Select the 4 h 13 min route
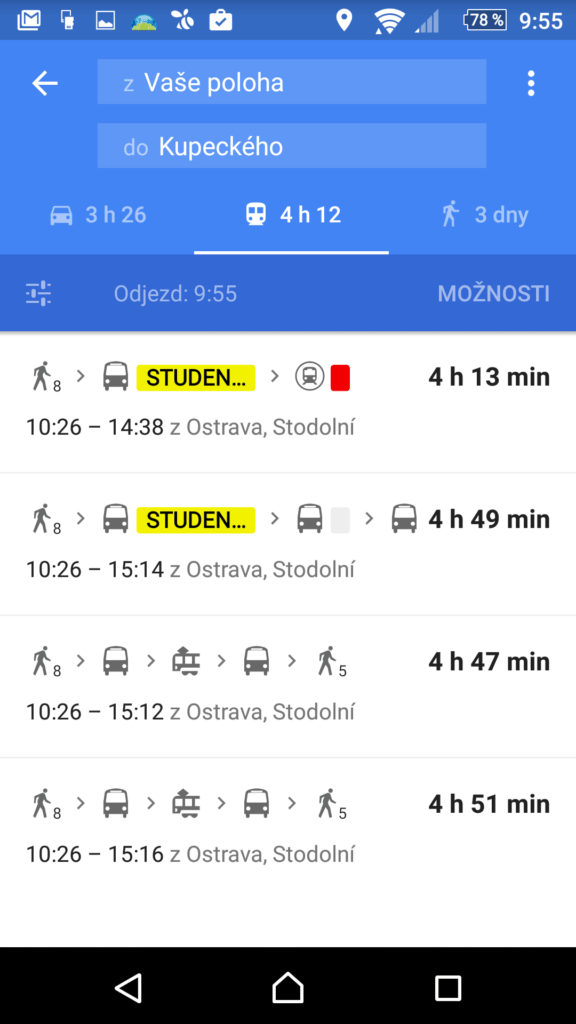Image resolution: width=576 pixels, height=1024 pixels. [288, 402]
